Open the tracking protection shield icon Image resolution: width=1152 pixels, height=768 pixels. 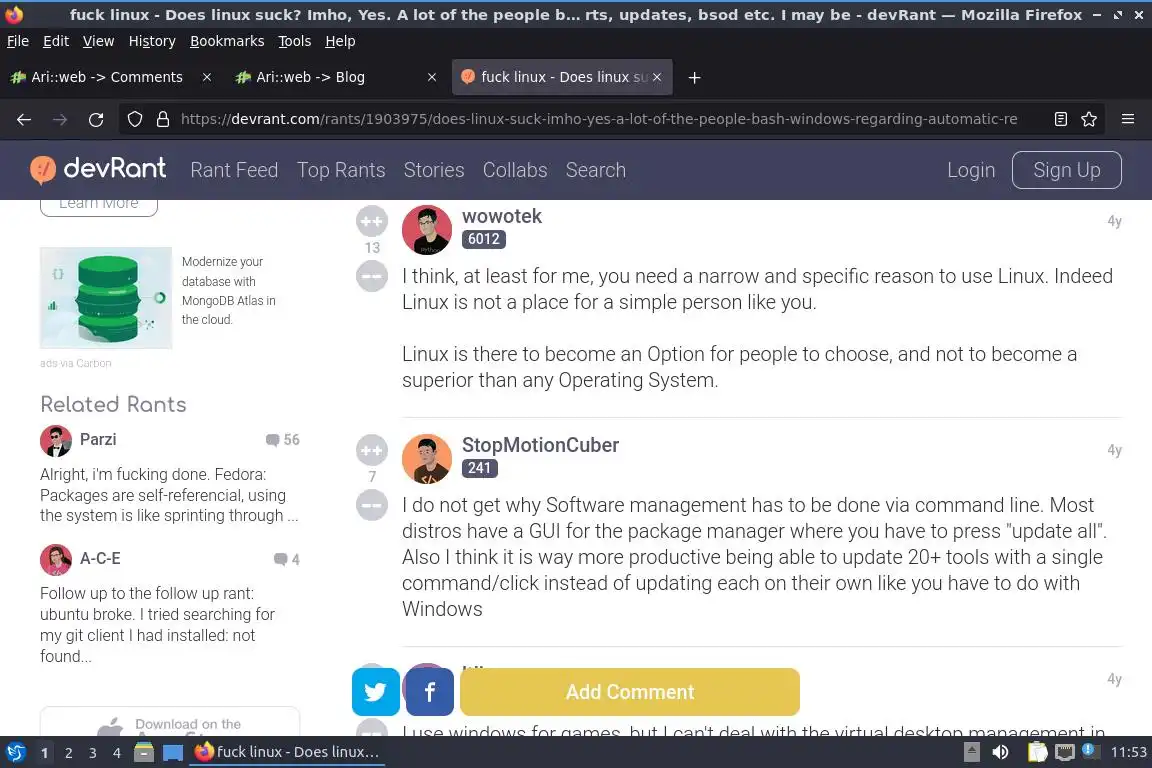pyautogui.click(x=134, y=119)
